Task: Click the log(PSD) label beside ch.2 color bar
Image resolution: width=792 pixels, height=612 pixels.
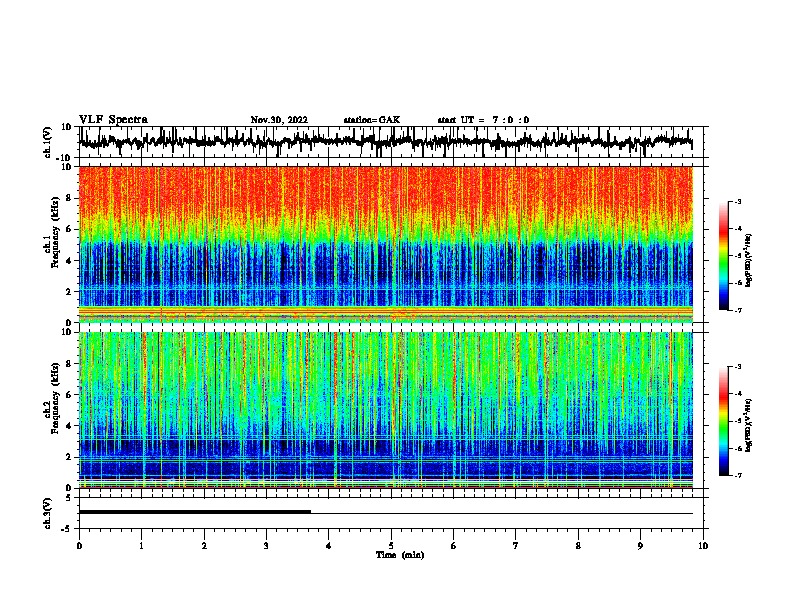Action: [749, 426]
